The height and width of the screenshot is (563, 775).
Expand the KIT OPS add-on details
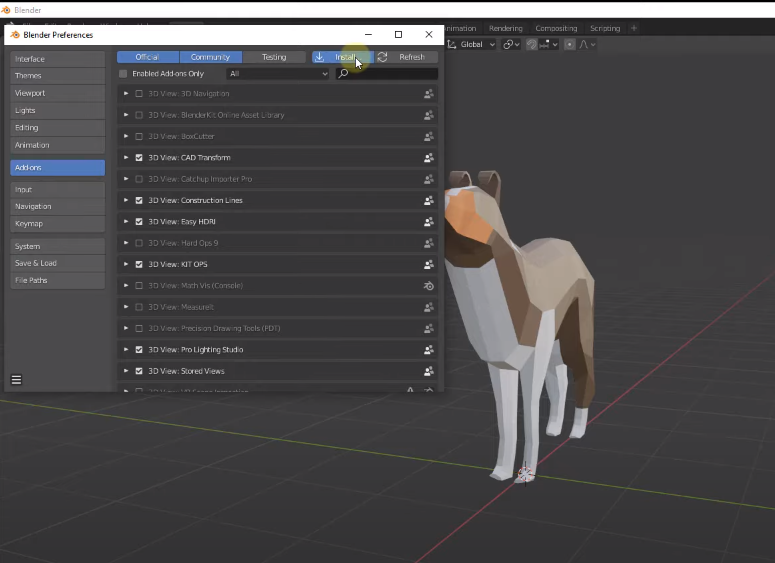tap(126, 264)
